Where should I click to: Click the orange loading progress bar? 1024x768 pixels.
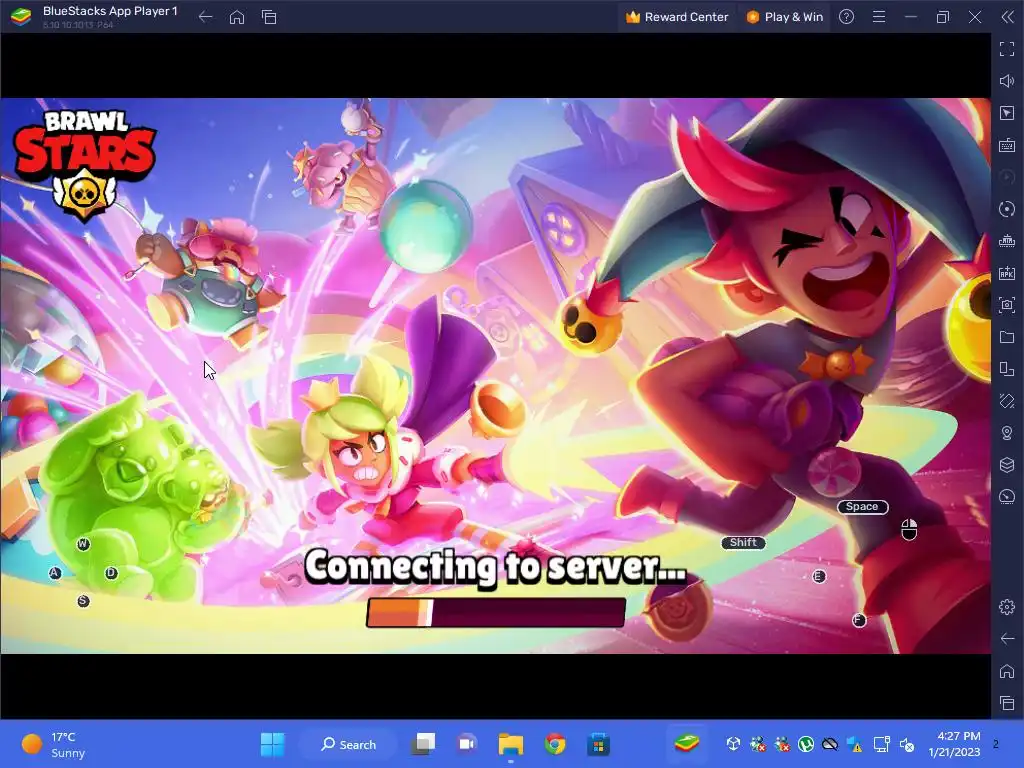496,613
